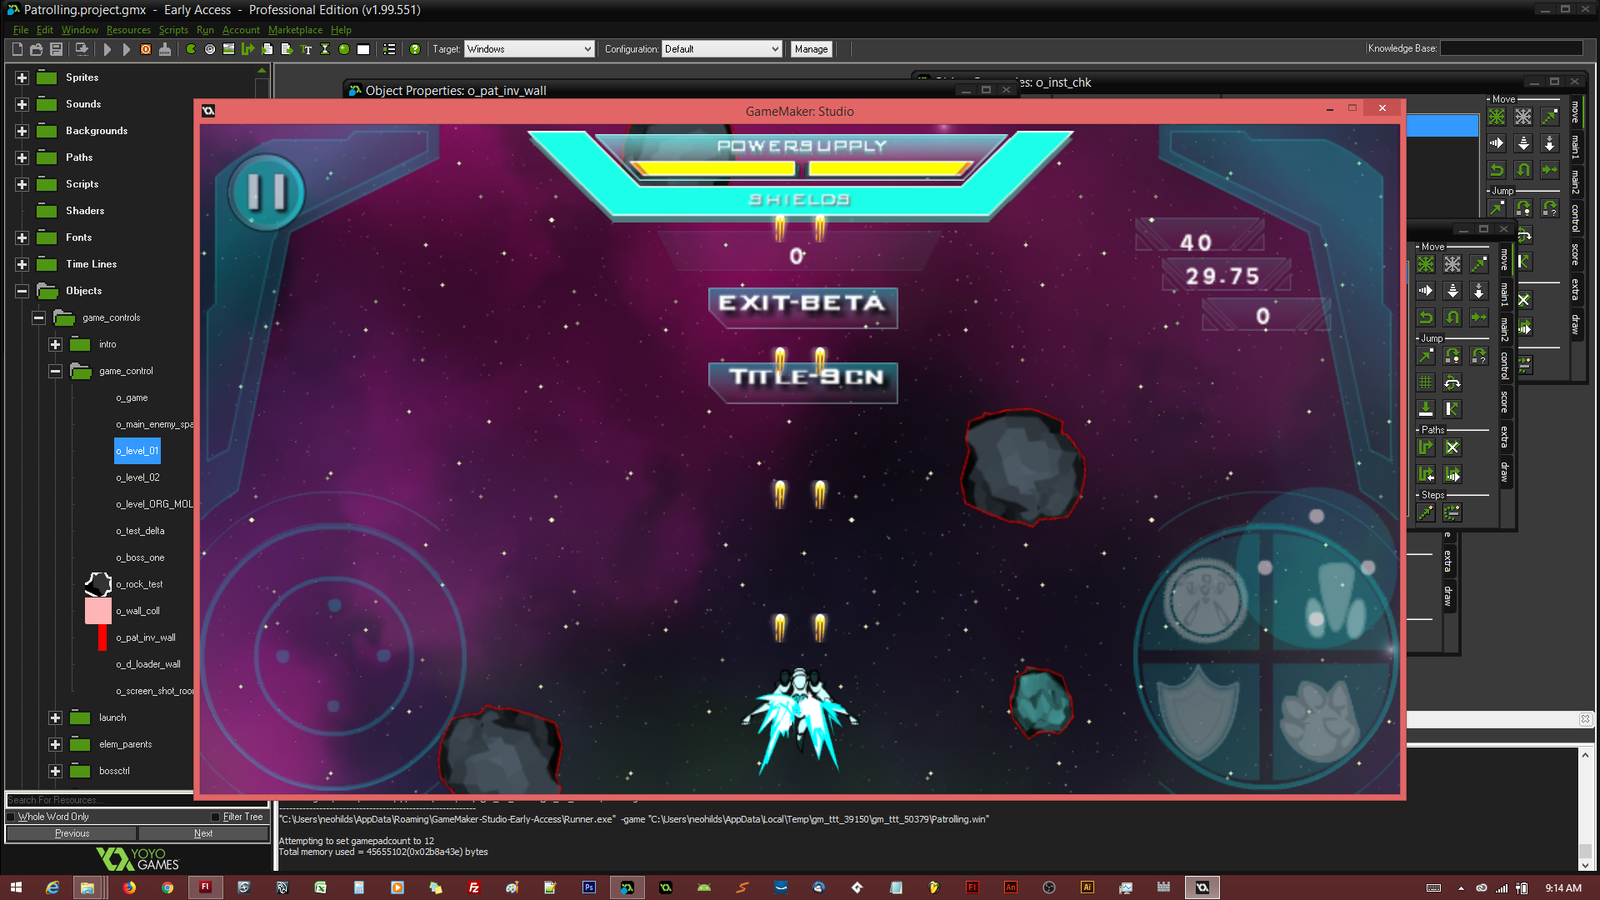
Task: Open the help question mark icon
Action: (415, 49)
